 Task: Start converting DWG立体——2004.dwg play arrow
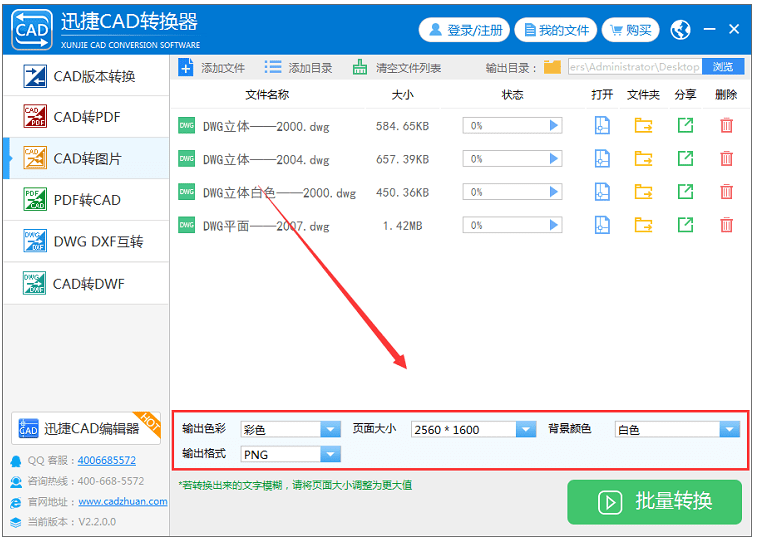pyautogui.click(x=554, y=159)
